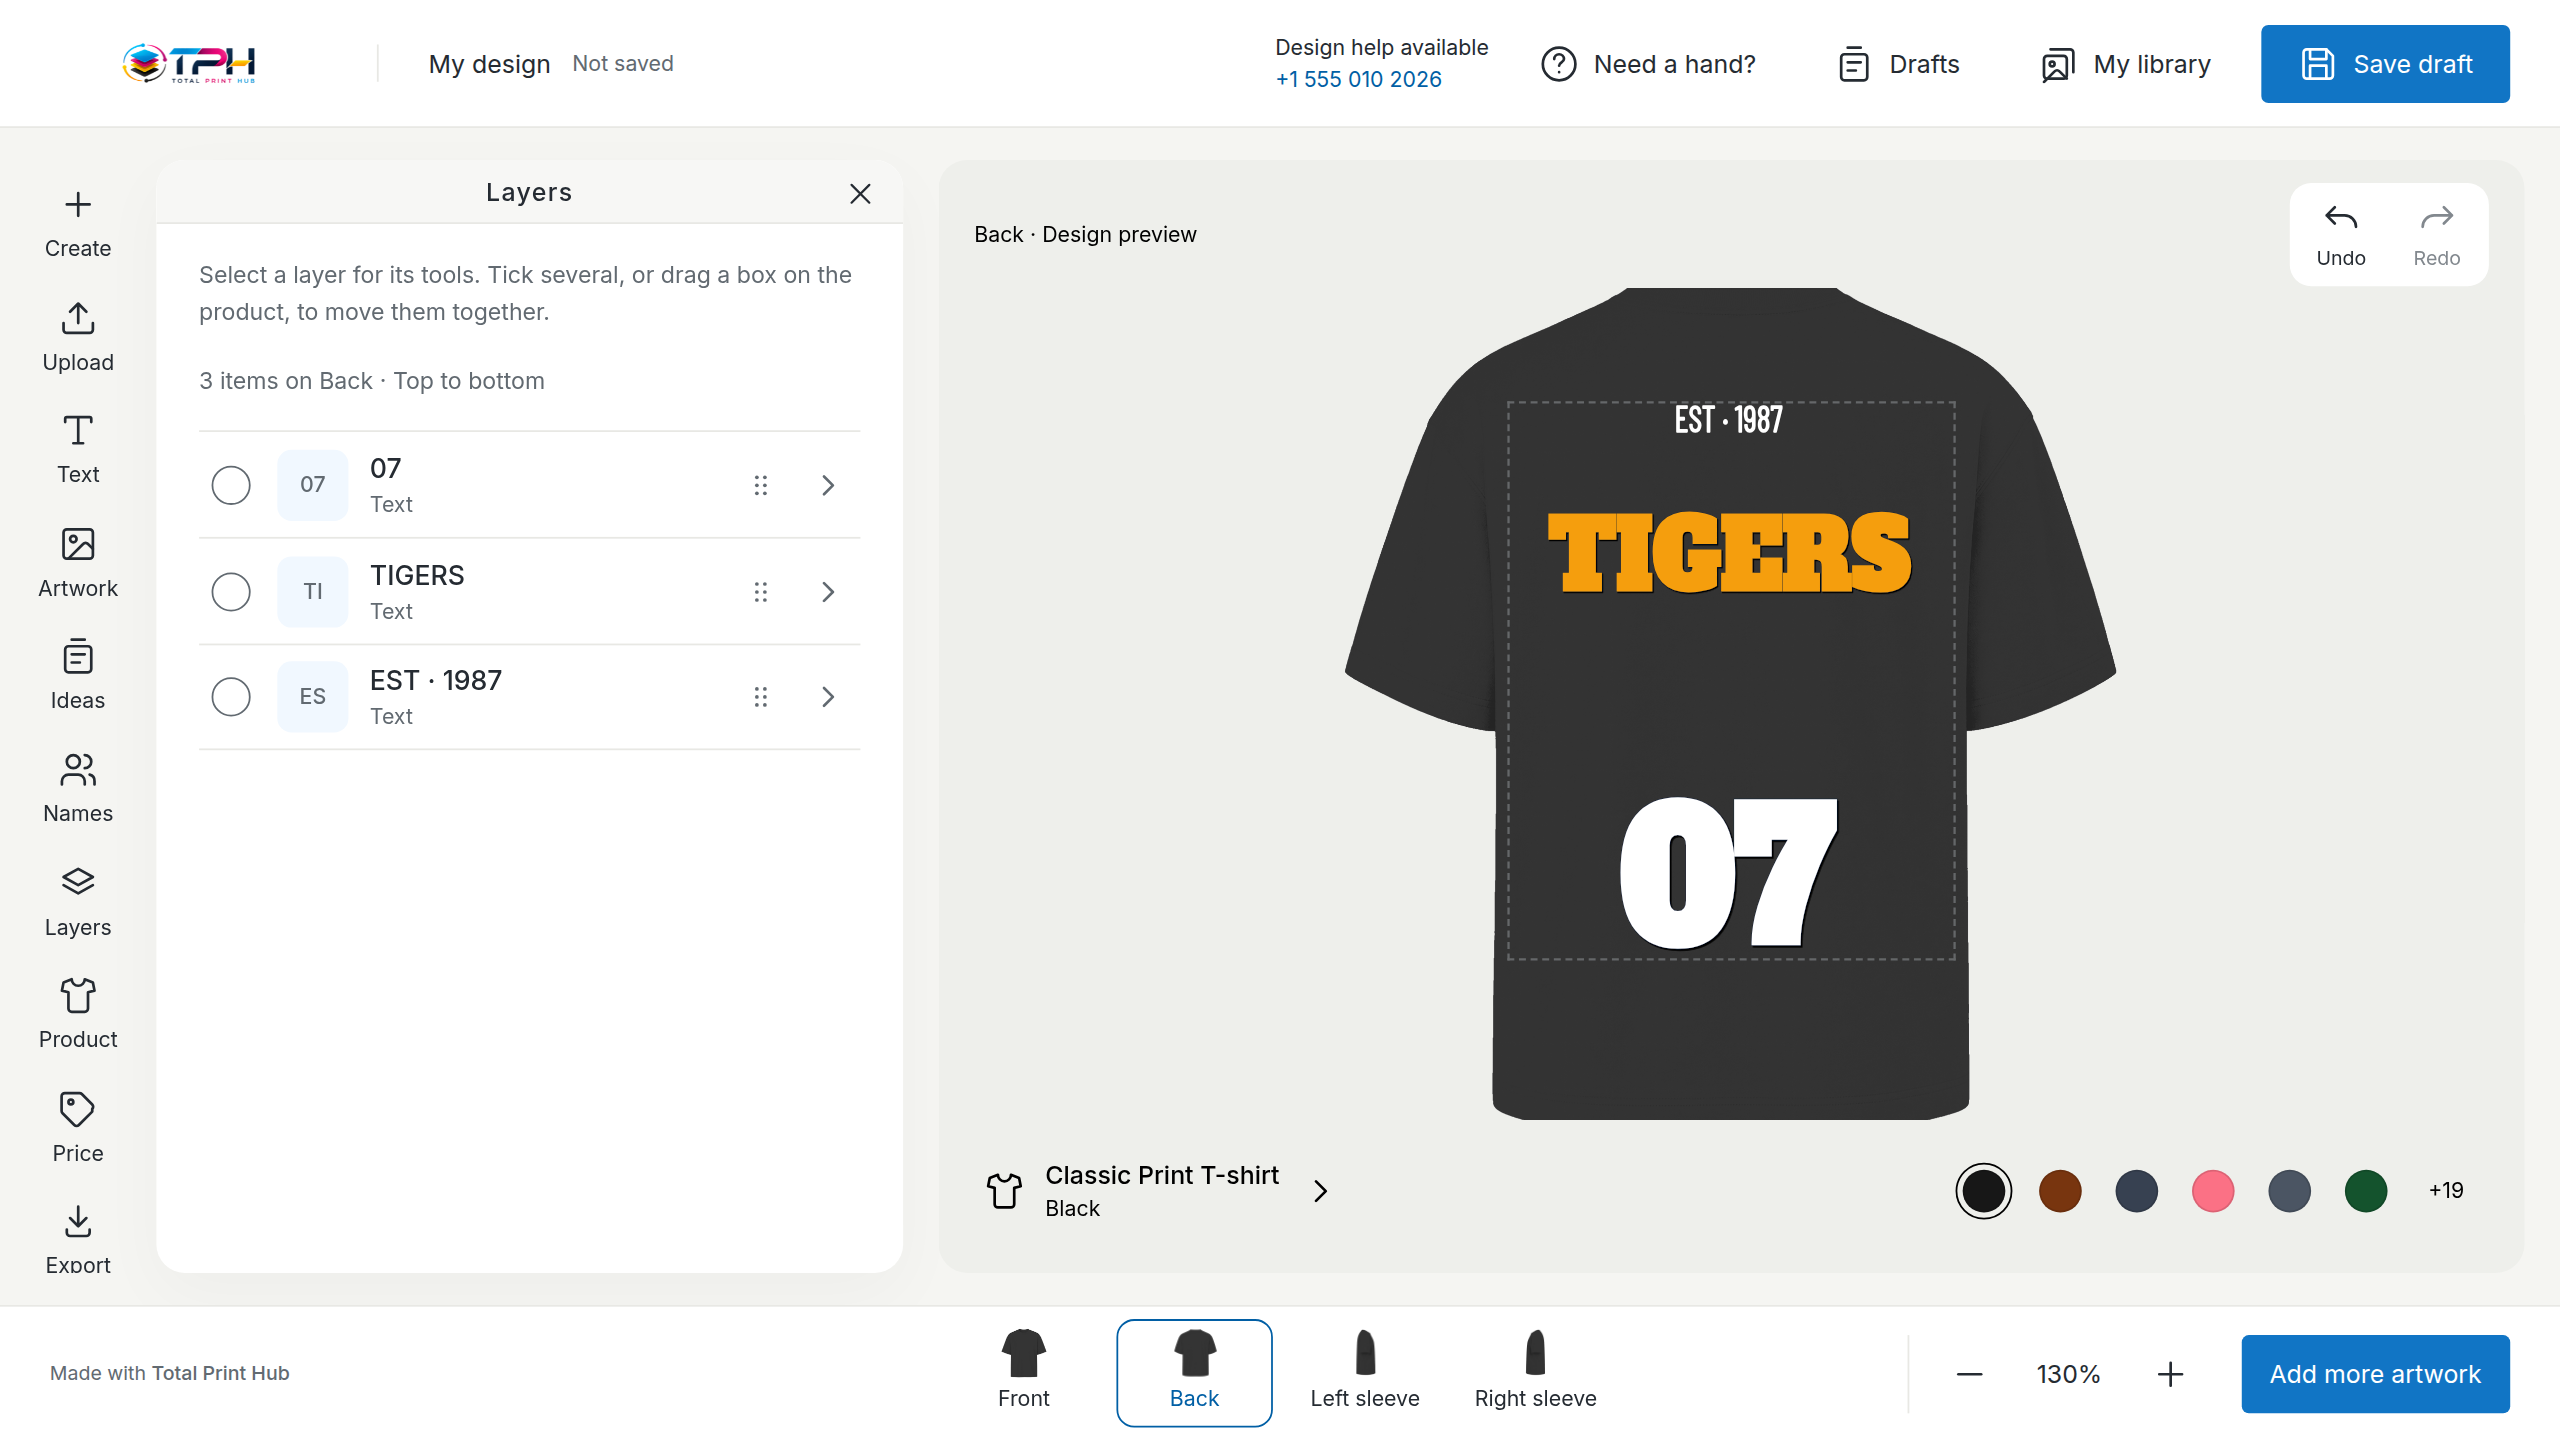Open the Export option
2560x1440 pixels.
[78, 1240]
